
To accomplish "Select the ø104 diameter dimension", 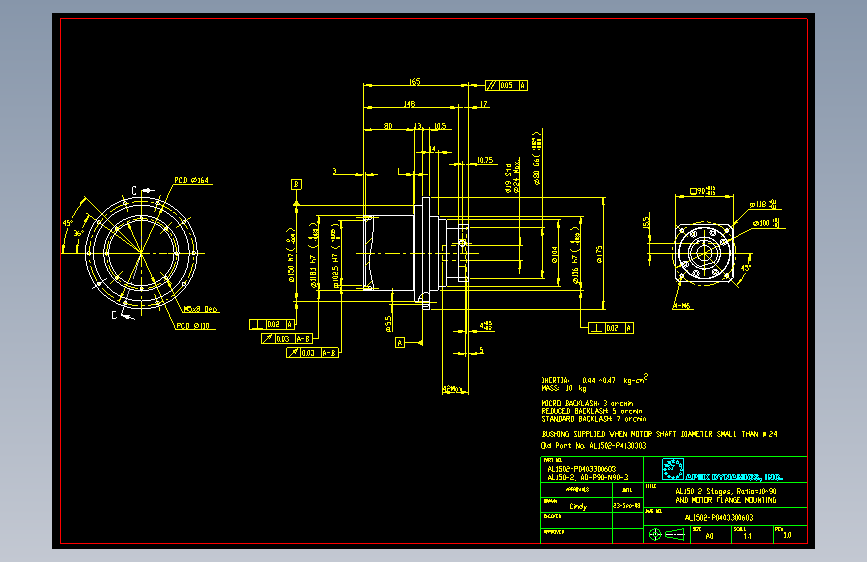I will [555, 255].
